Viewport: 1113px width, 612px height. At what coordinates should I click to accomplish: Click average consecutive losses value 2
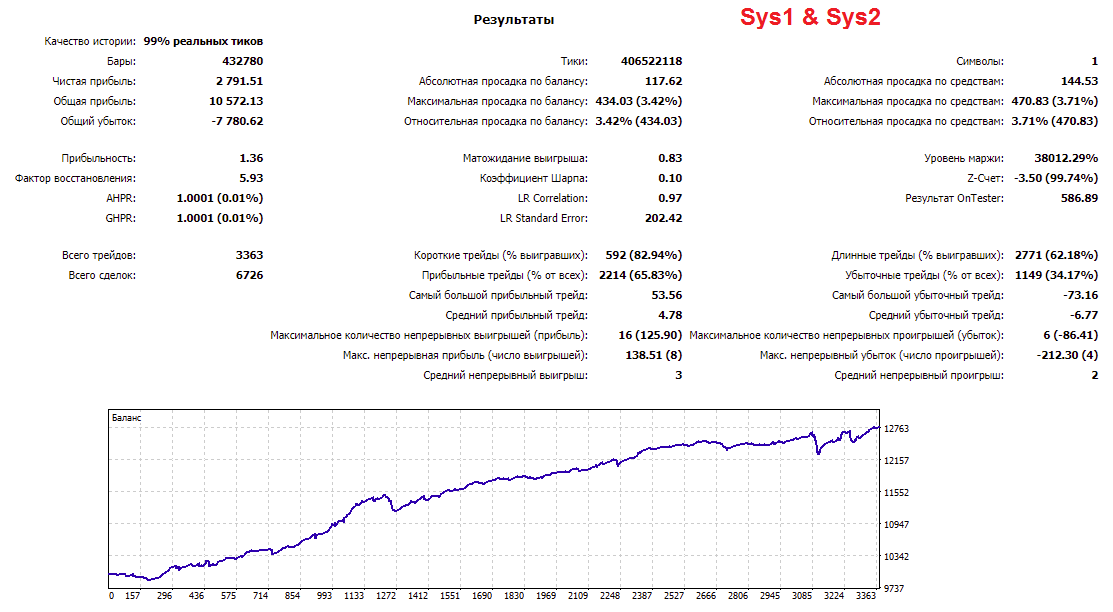(x=1095, y=375)
